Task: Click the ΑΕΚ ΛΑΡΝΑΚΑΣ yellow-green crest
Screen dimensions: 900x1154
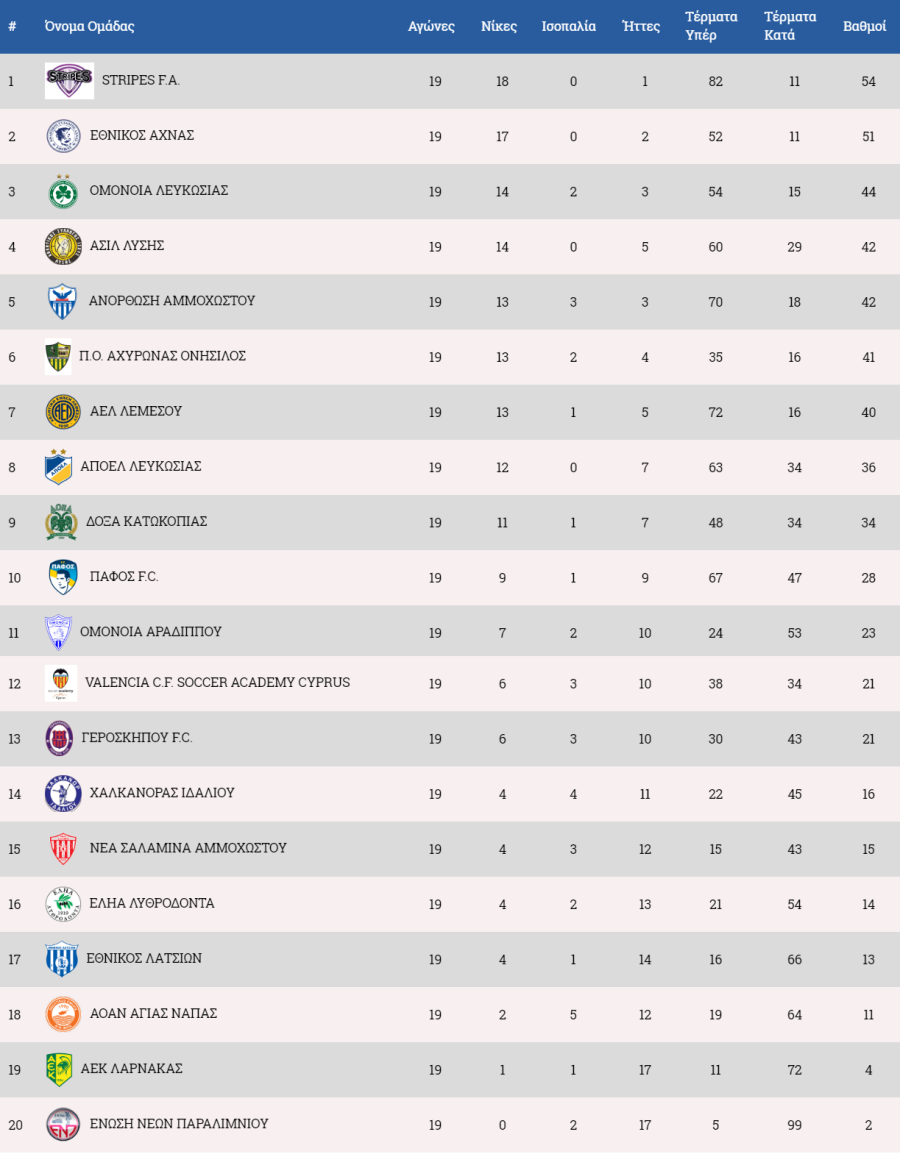Action: pos(59,1070)
